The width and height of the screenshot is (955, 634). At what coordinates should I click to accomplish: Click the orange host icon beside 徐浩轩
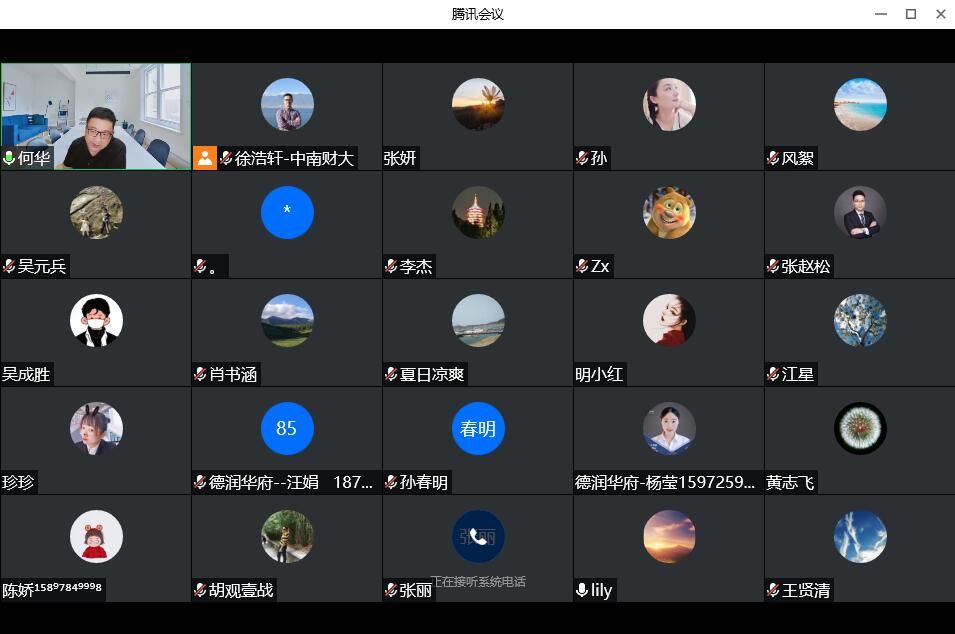(x=205, y=158)
